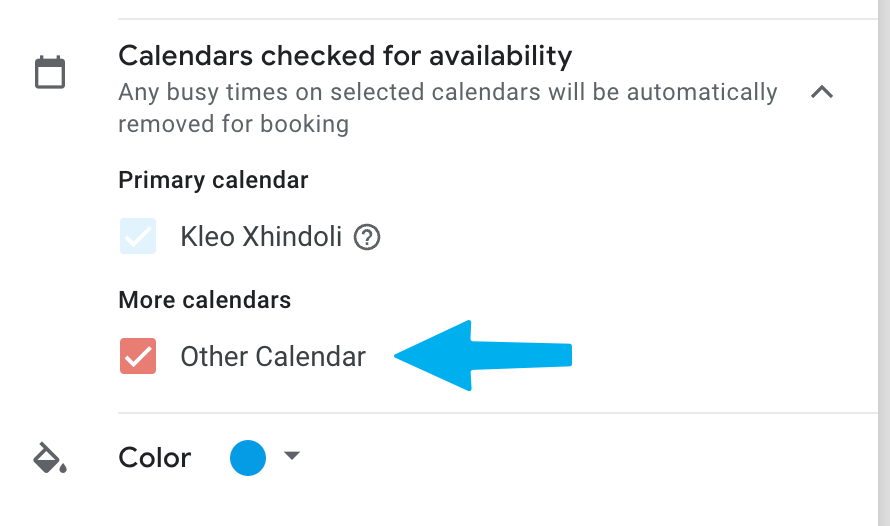Select the blue color swatch circle
The image size is (890, 526).
tap(248, 458)
